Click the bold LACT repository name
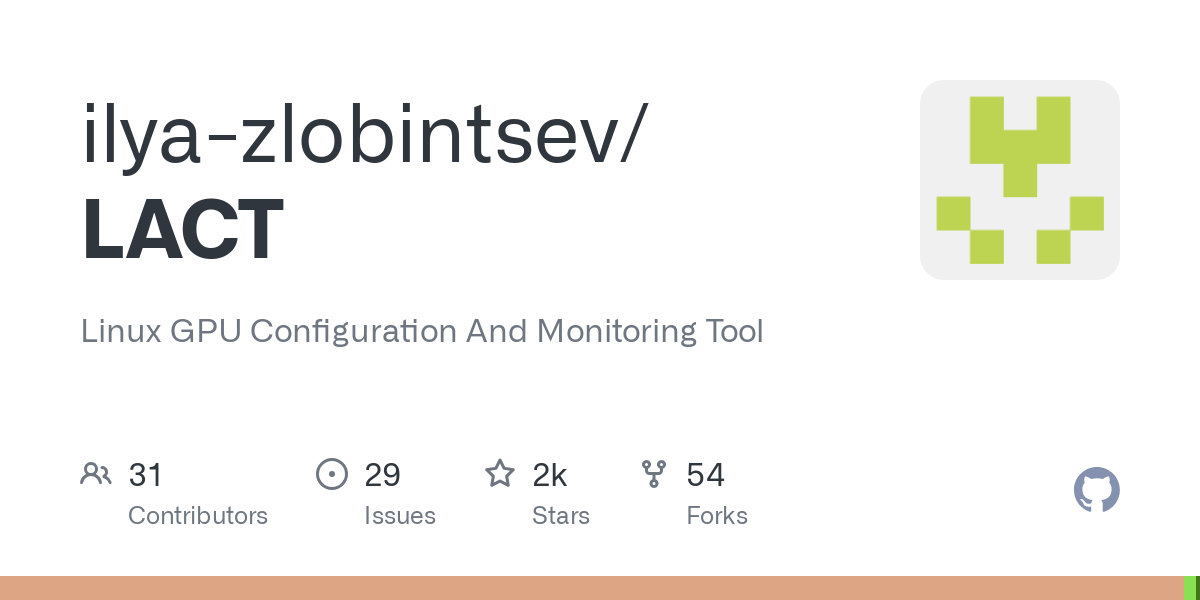The height and width of the screenshot is (600, 1200). click(183, 231)
